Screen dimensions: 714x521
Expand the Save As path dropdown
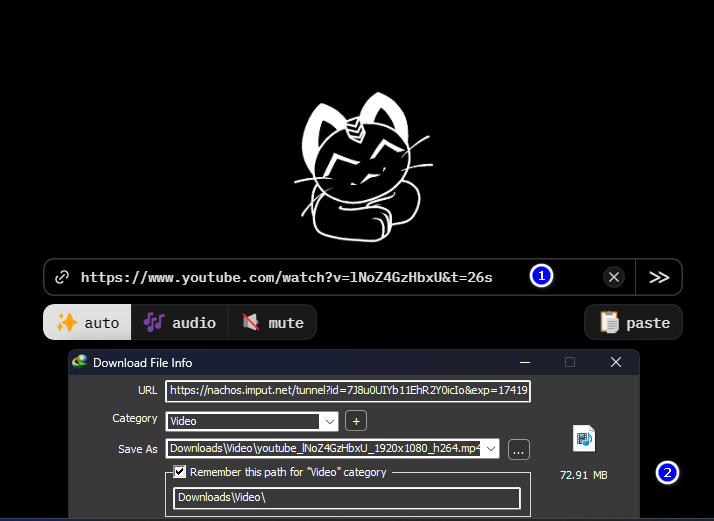pyautogui.click(x=491, y=449)
